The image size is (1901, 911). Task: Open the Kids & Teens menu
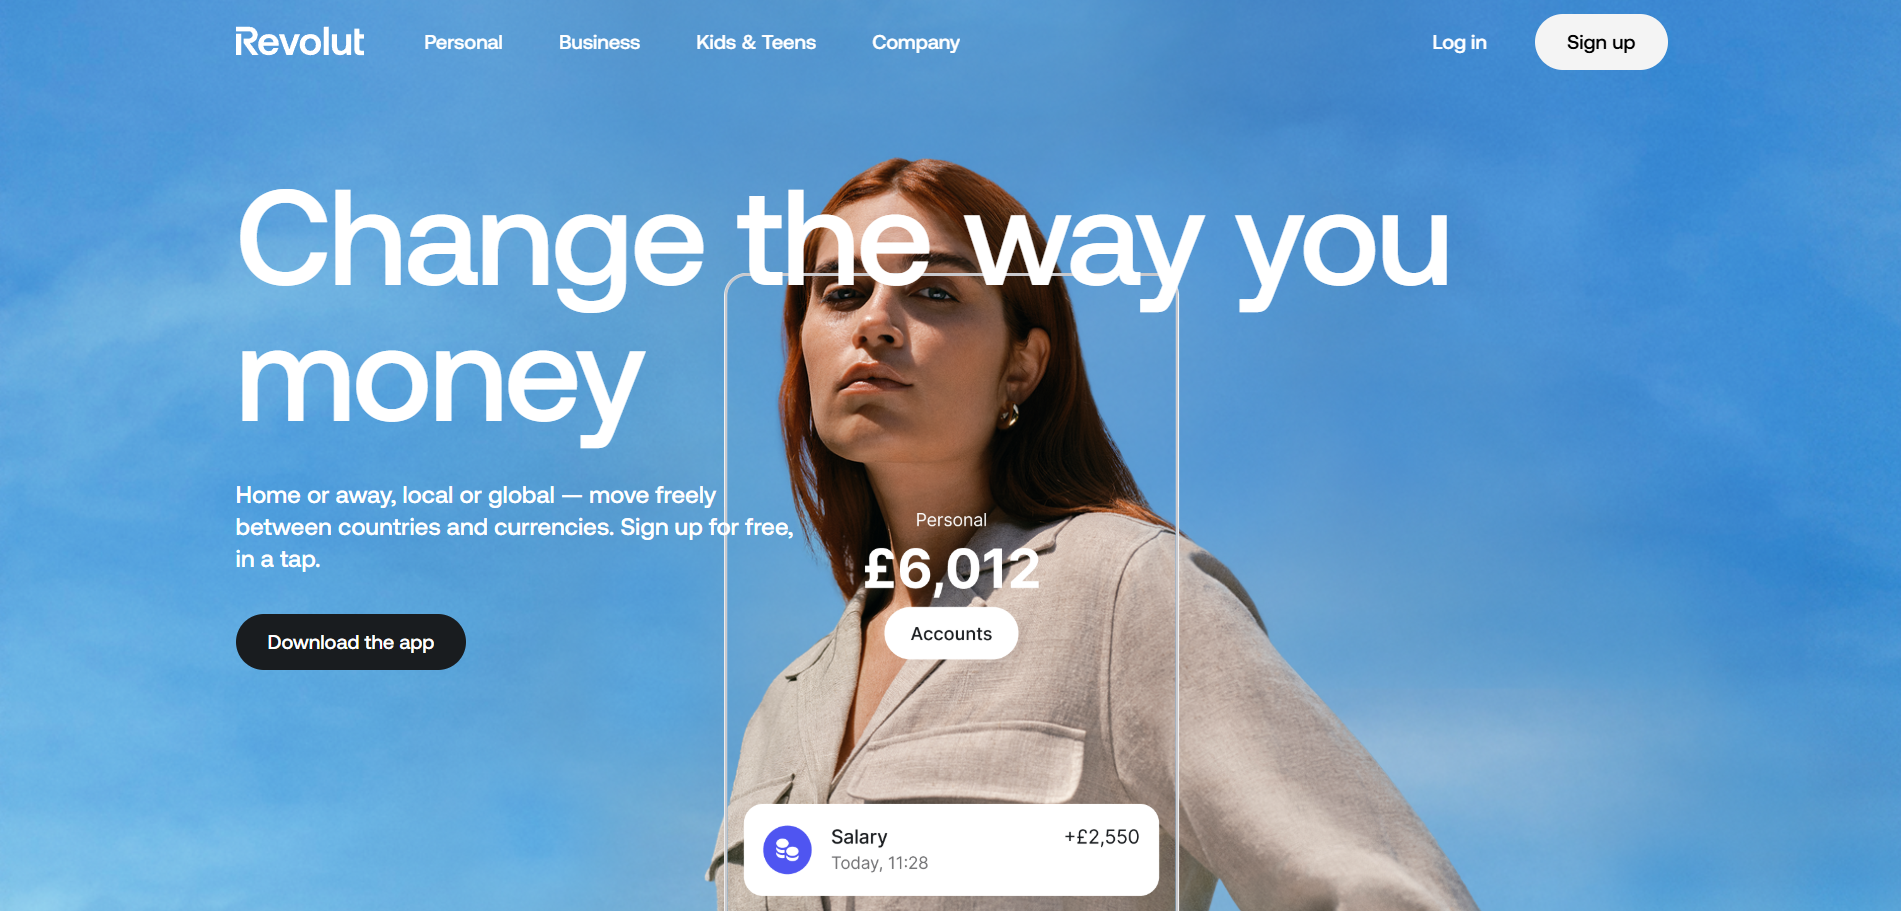coord(756,42)
